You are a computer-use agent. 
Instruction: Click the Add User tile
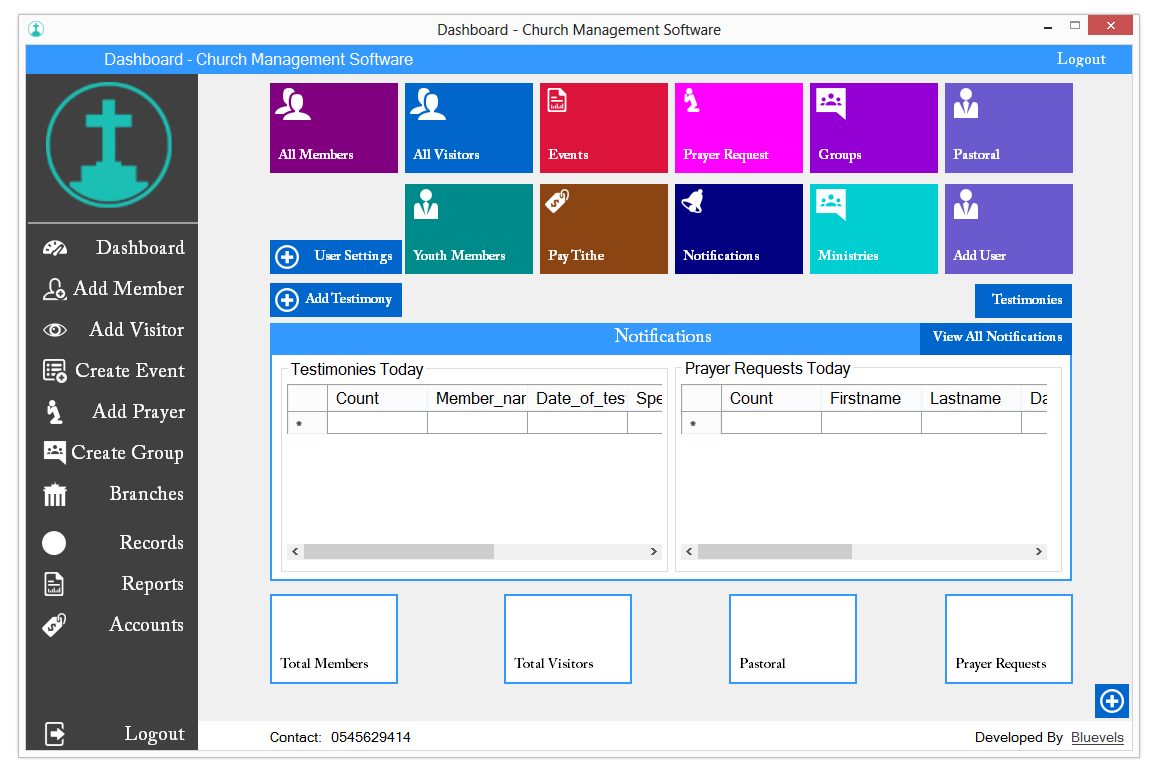[x=1008, y=228]
